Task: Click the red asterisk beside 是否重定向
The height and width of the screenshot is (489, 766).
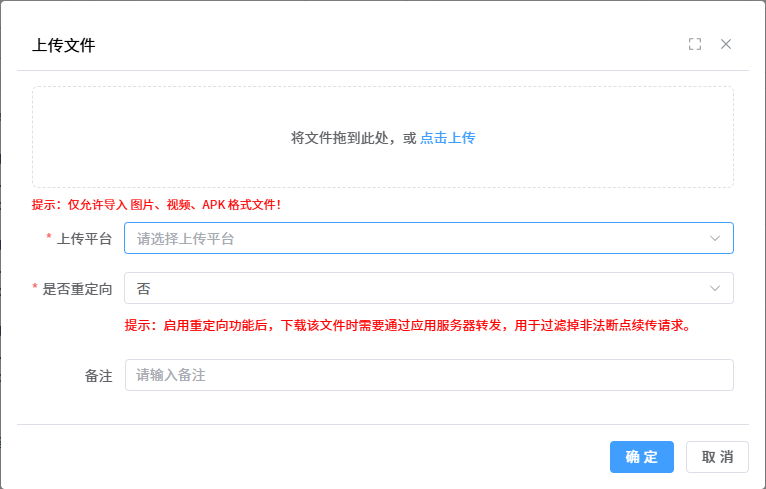Action: pyautogui.click(x=35, y=288)
